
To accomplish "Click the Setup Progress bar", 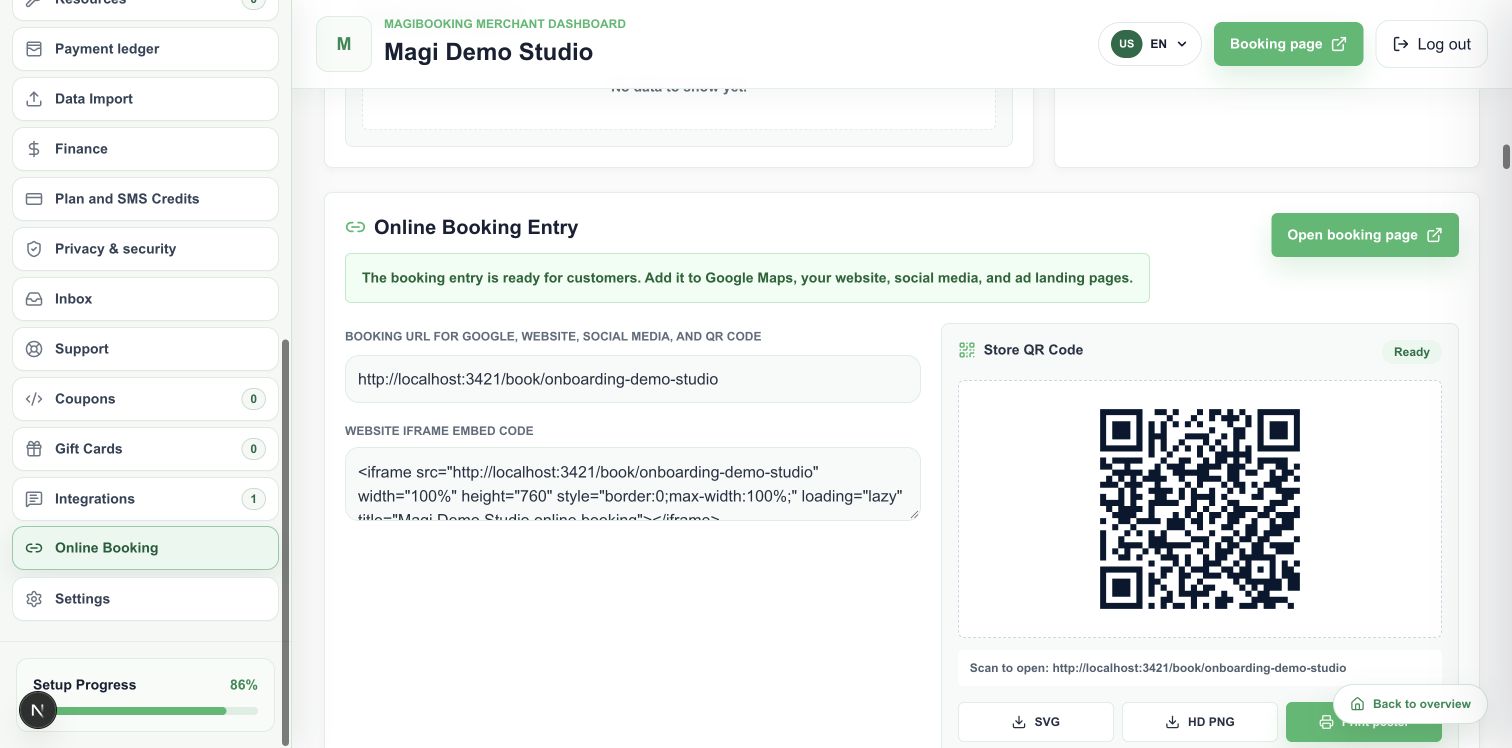I will 145,711.
